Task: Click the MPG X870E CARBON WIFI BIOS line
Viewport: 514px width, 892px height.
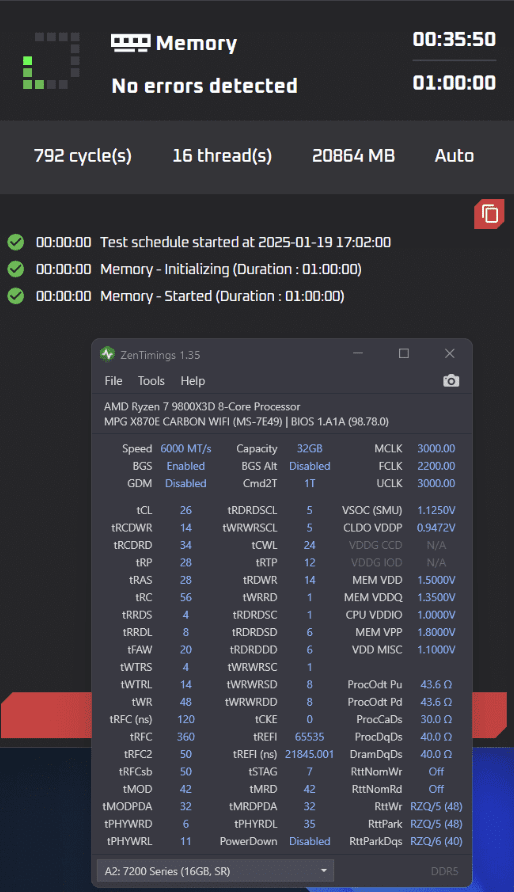Action: coord(246,422)
